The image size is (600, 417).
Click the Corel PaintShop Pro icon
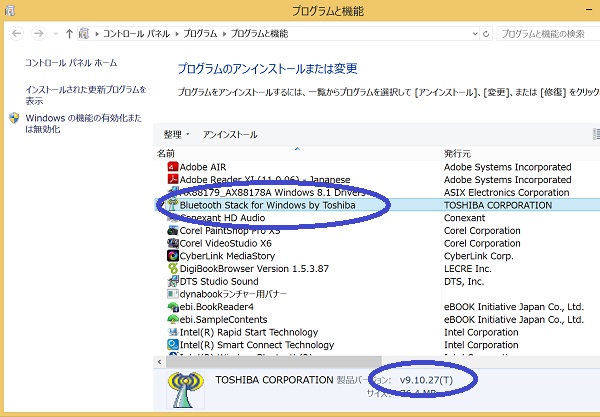[173, 230]
